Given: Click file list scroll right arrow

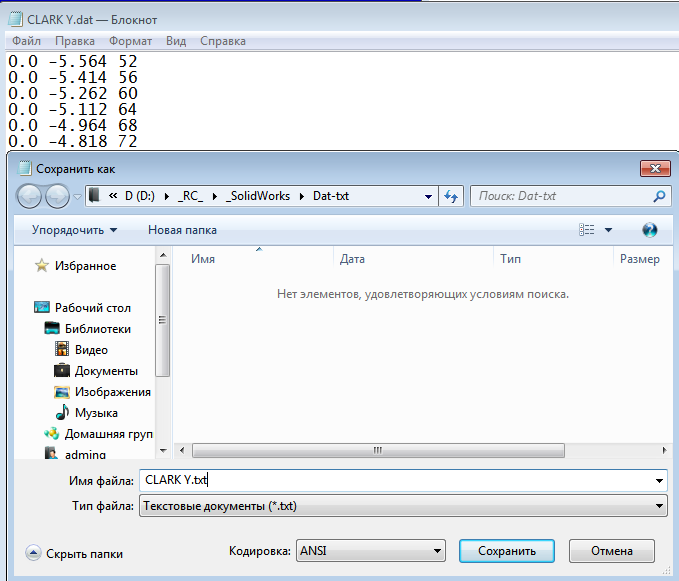Looking at the screenshot, I should 664,450.
